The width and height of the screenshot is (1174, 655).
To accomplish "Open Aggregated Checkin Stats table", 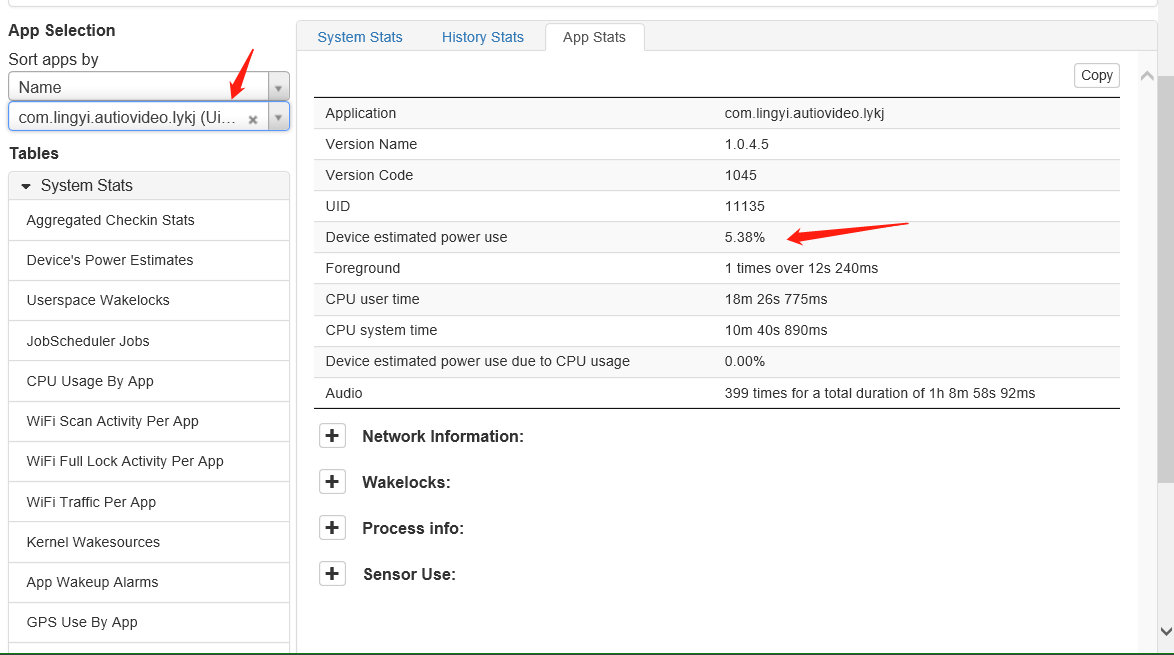I will (149, 220).
